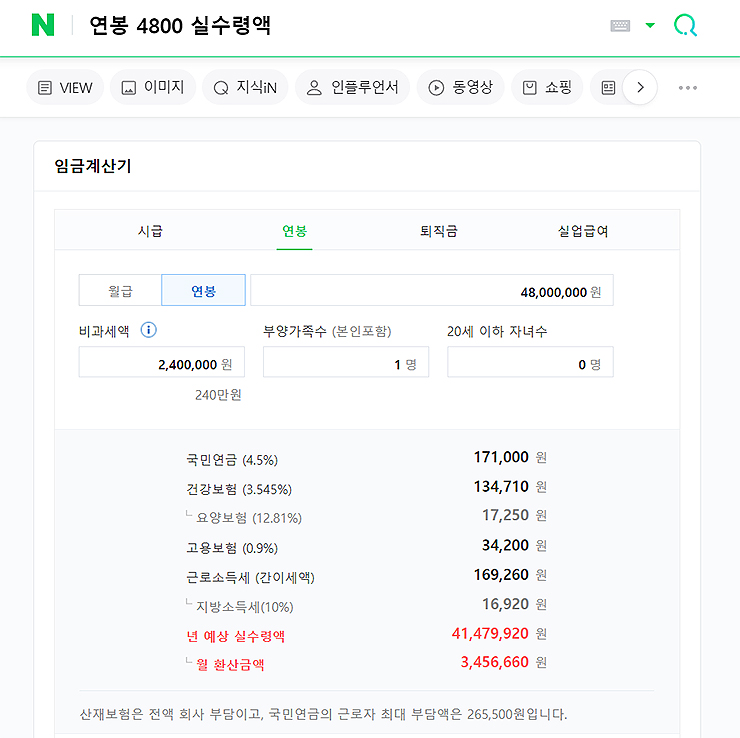The image size is (740, 738).
Task: Click the 요양보험 (12.81%) label
Action: 249,518
